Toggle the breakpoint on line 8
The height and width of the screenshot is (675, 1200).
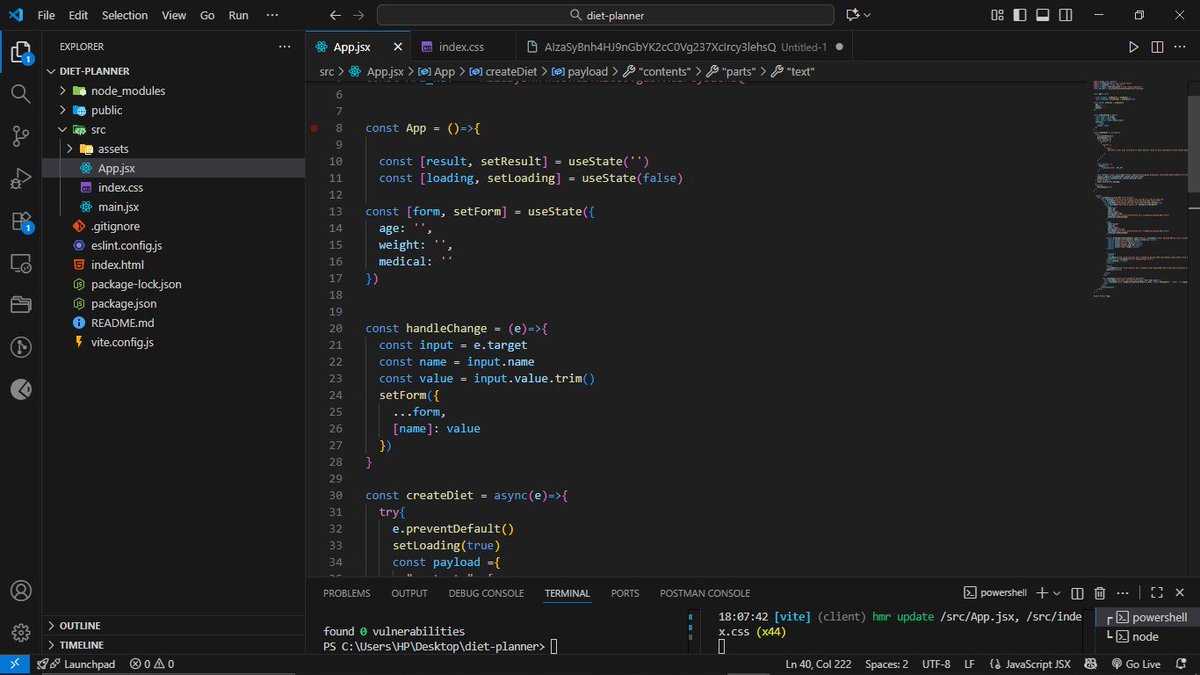(x=314, y=128)
